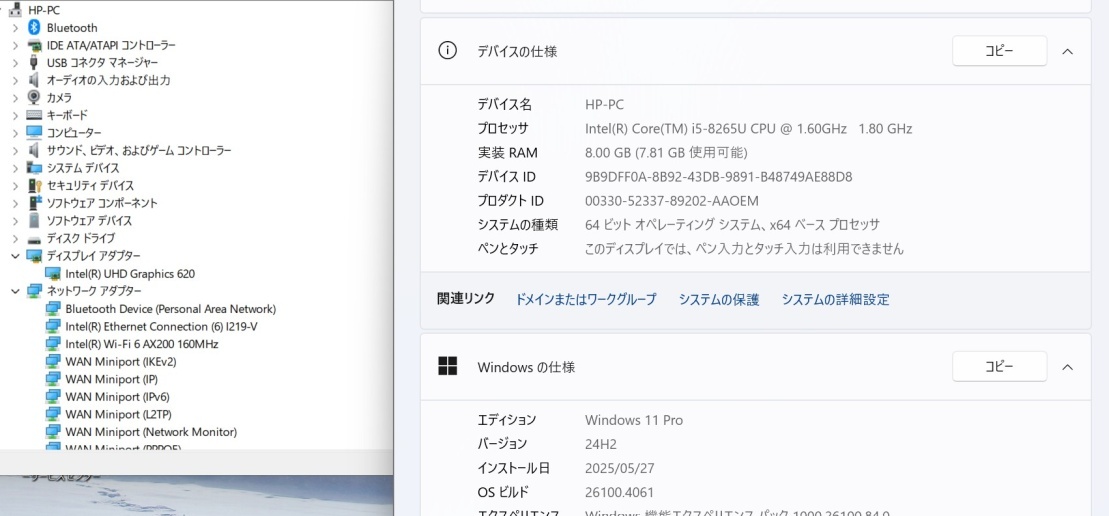Viewport: 1109px width, 516px height.
Task: Copy device specifications with コピー button
Action: (999, 51)
